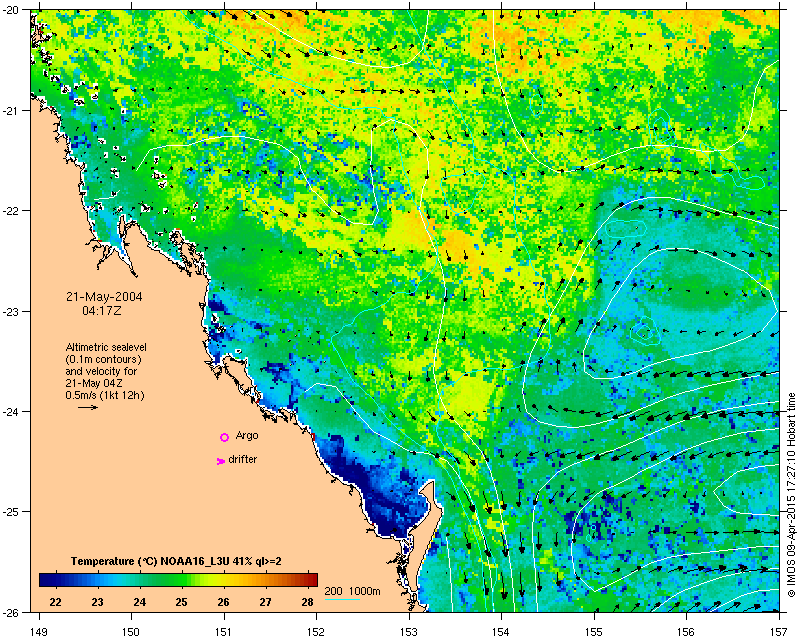Click the latitude axis label -23

(x=11, y=311)
